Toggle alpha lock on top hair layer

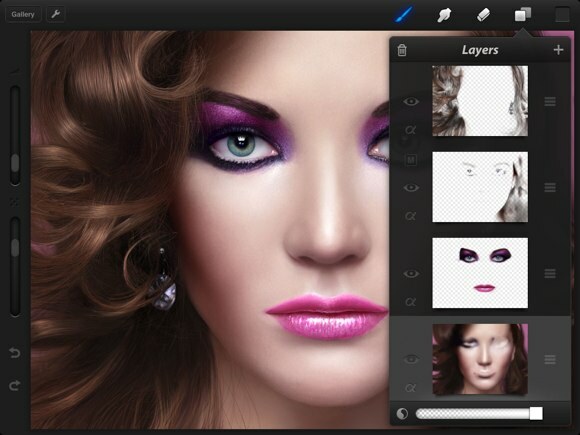411,130
